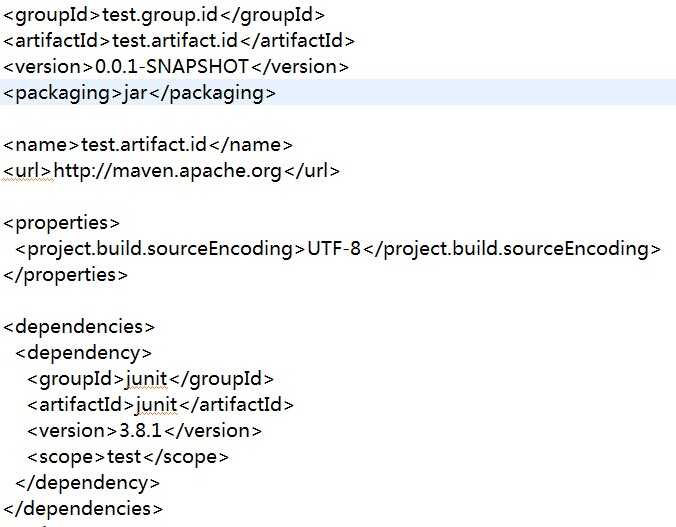
Task: Select the 0.0.1-SNAPSHOT version text
Action: (172, 67)
